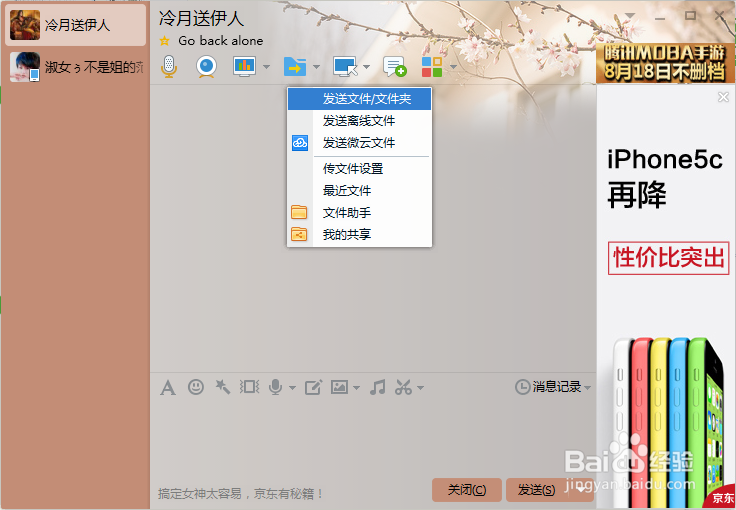736x510 pixels.
Task: Click the send picture icon
Action: 339,387
